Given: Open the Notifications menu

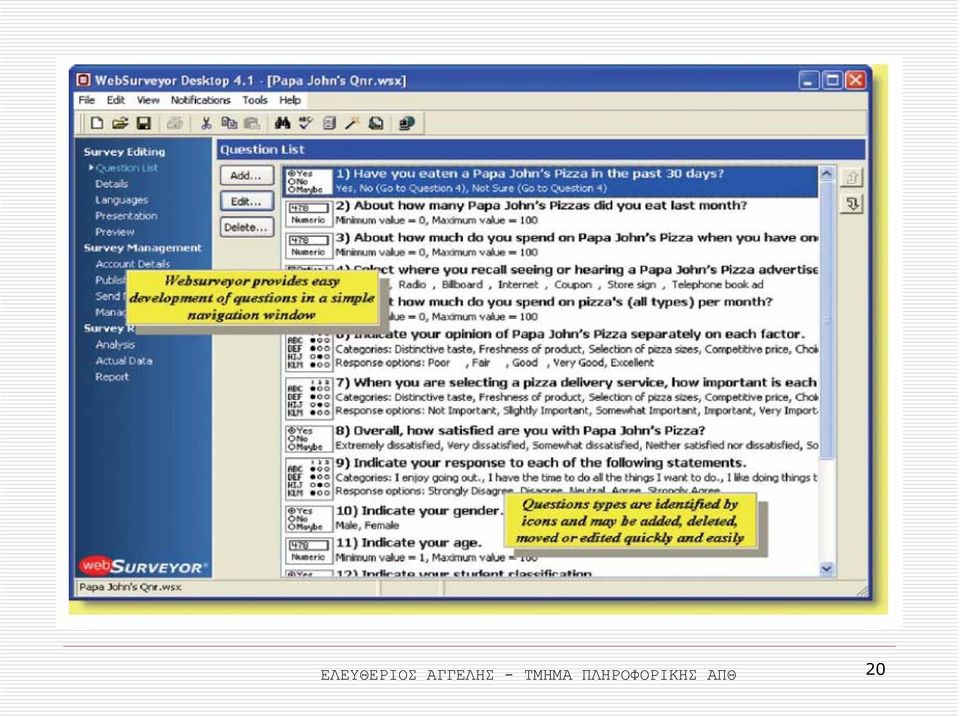Looking at the screenshot, I should (200, 100).
